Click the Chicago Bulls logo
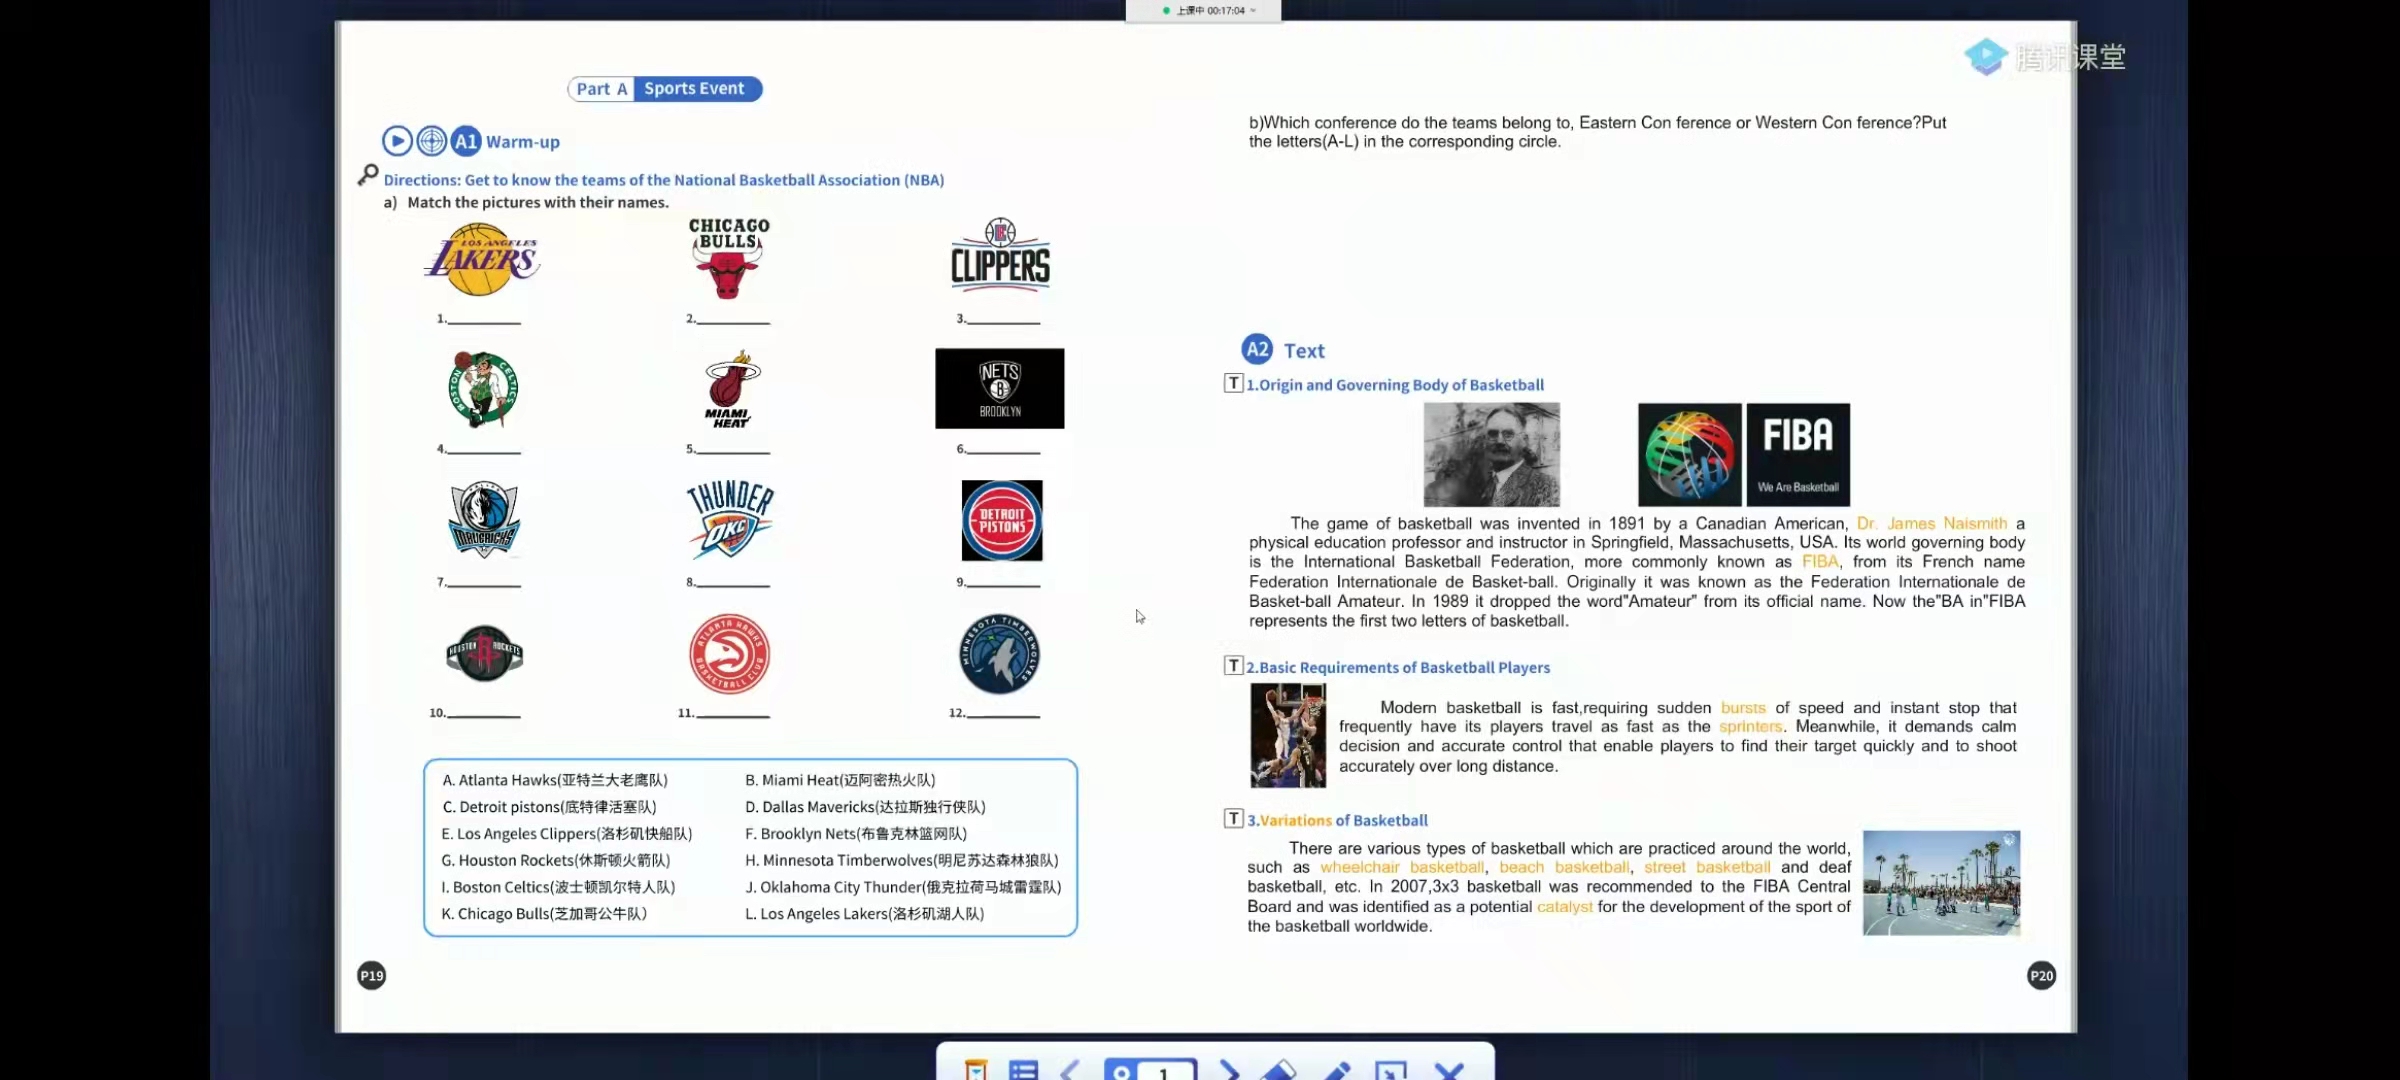Image resolution: width=2400 pixels, height=1080 pixels. point(729,258)
